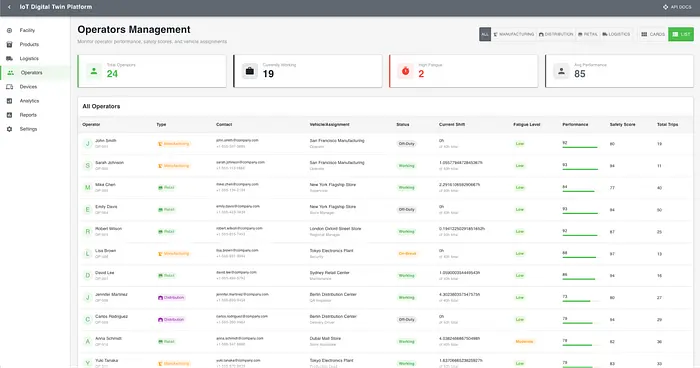Click Mike Chen's M avatar
Screen dimensions: 700x368
[x=88, y=188]
